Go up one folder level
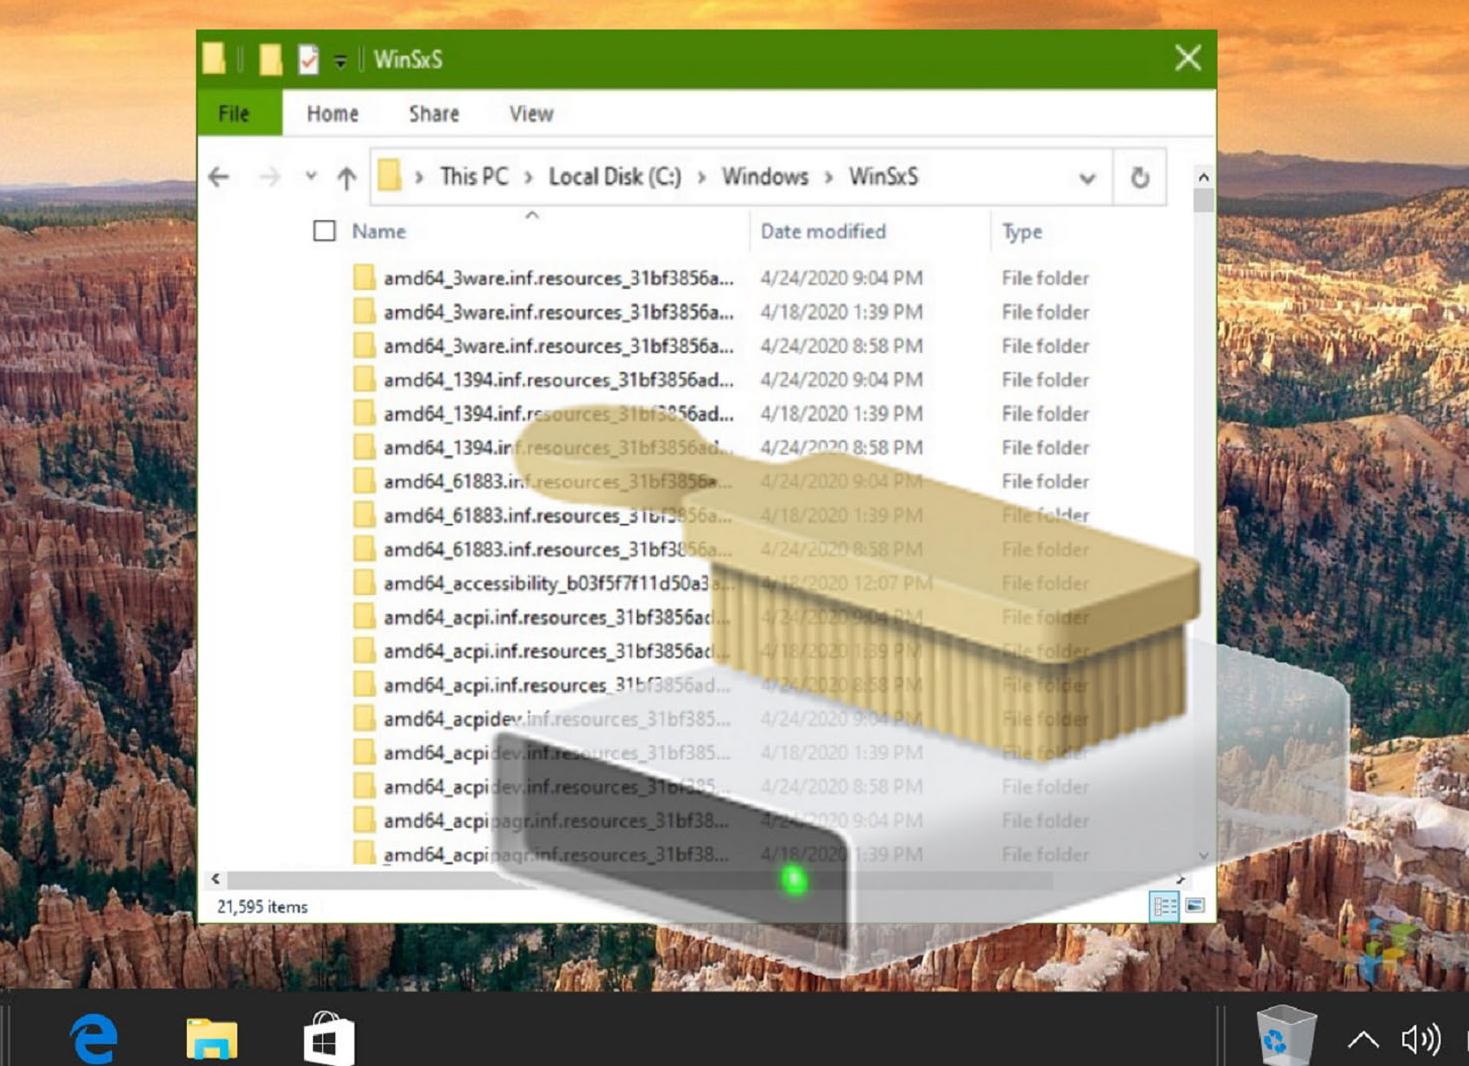The image size is (1469, 1066). (347, 178)
